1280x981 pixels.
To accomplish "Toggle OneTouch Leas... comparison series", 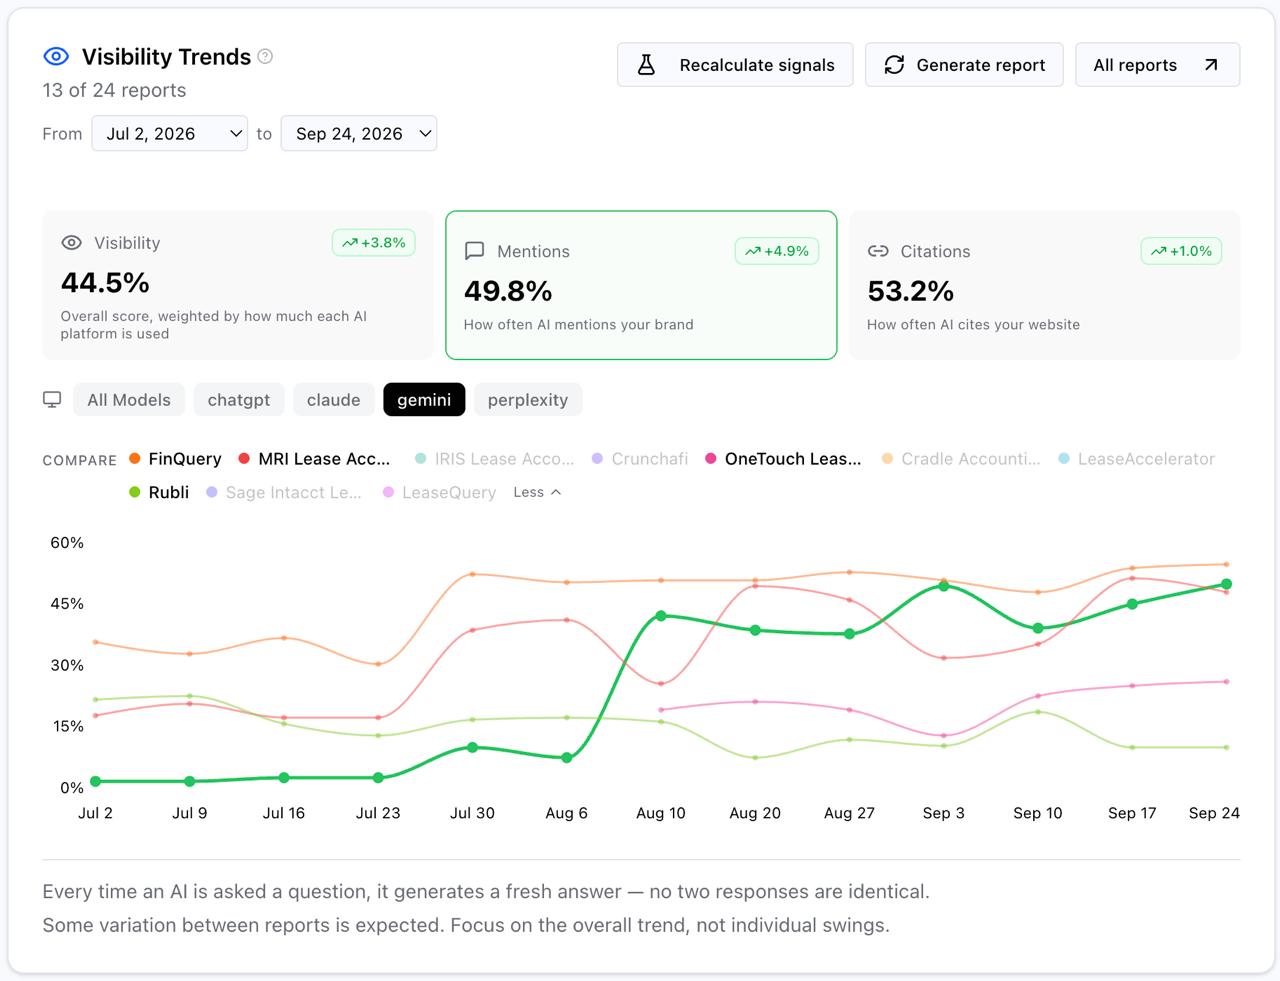I will [783, 459].
